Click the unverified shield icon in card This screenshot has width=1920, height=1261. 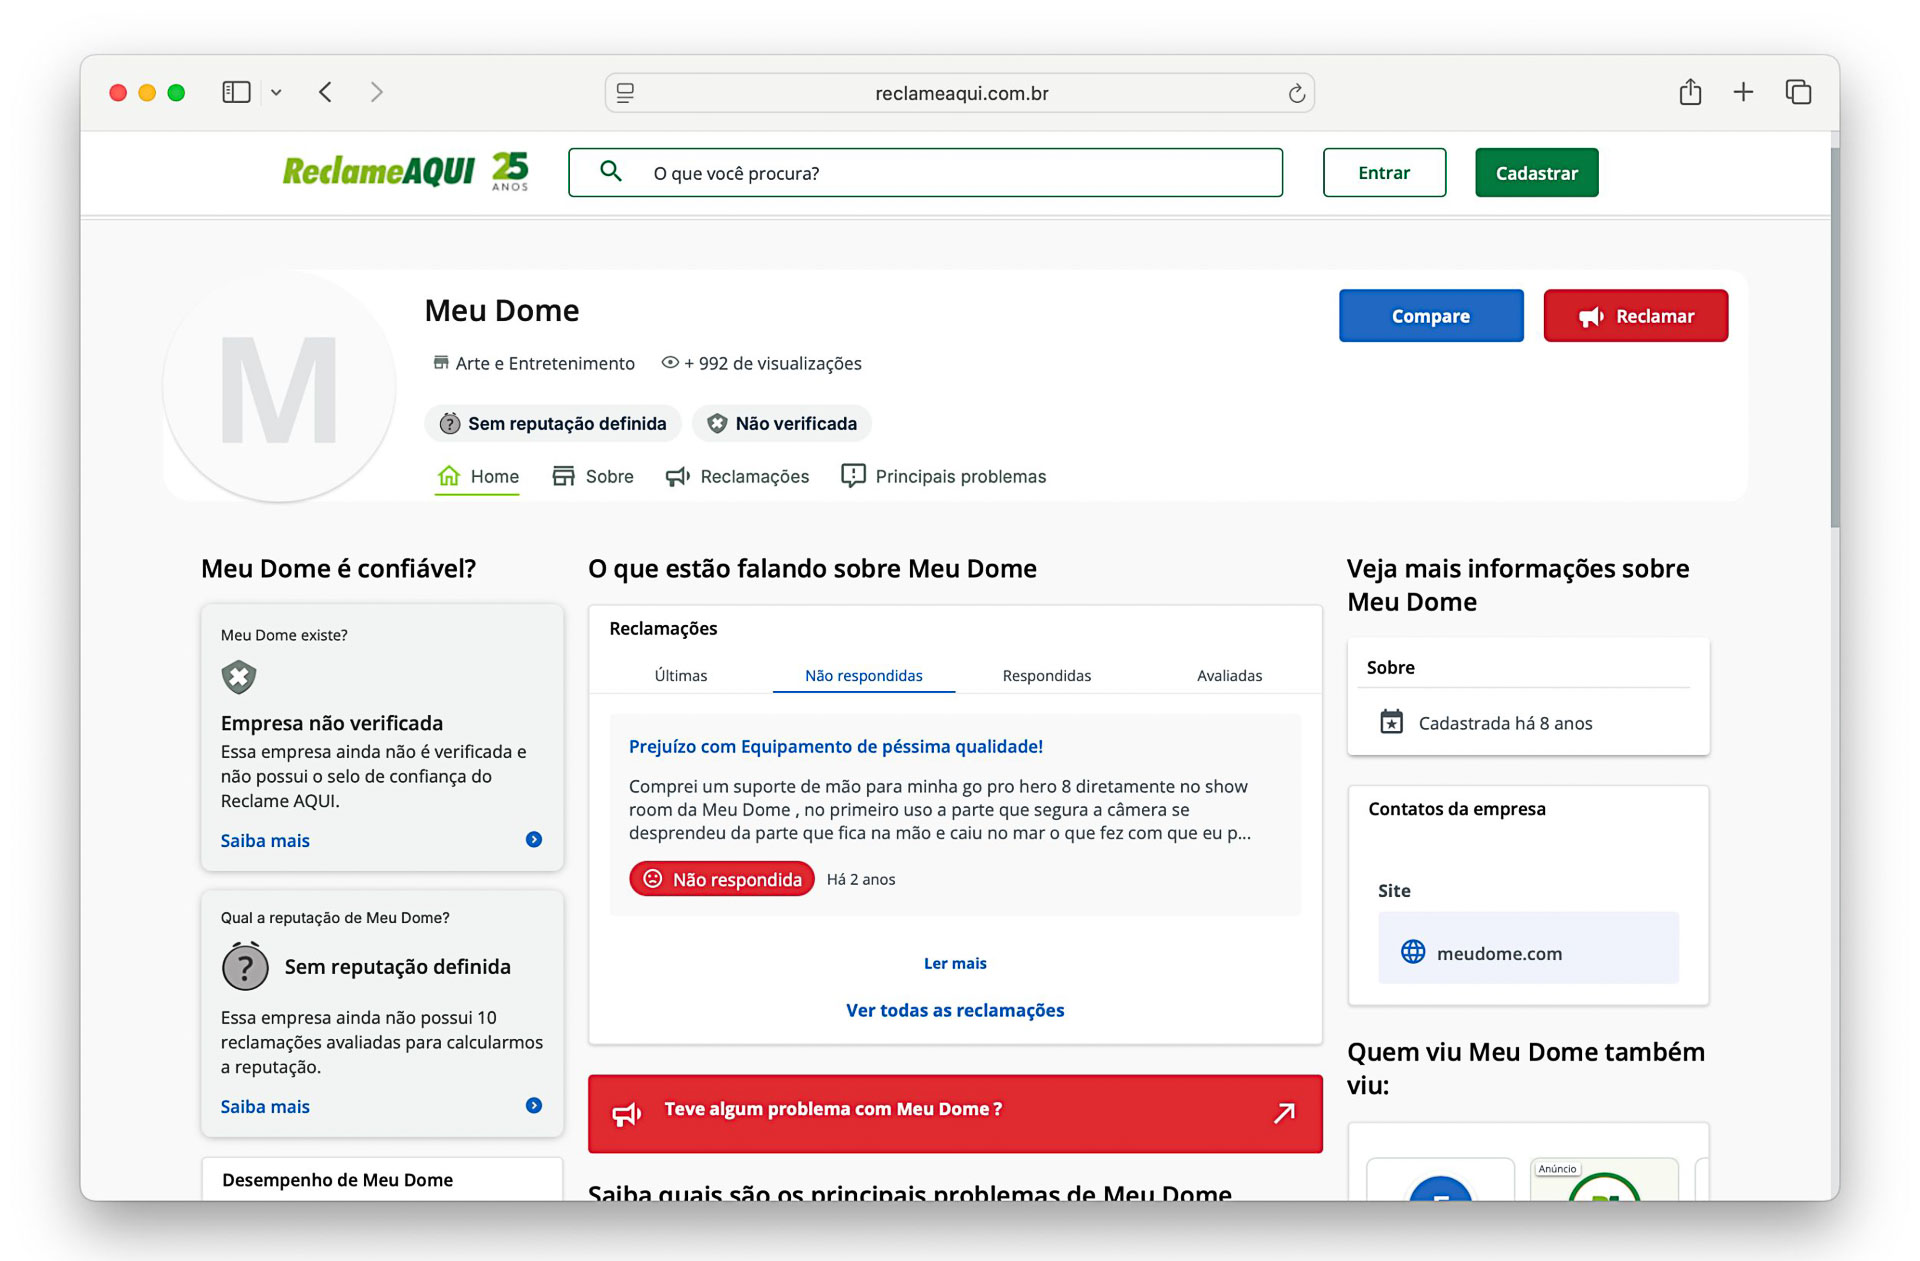(239, 677)
